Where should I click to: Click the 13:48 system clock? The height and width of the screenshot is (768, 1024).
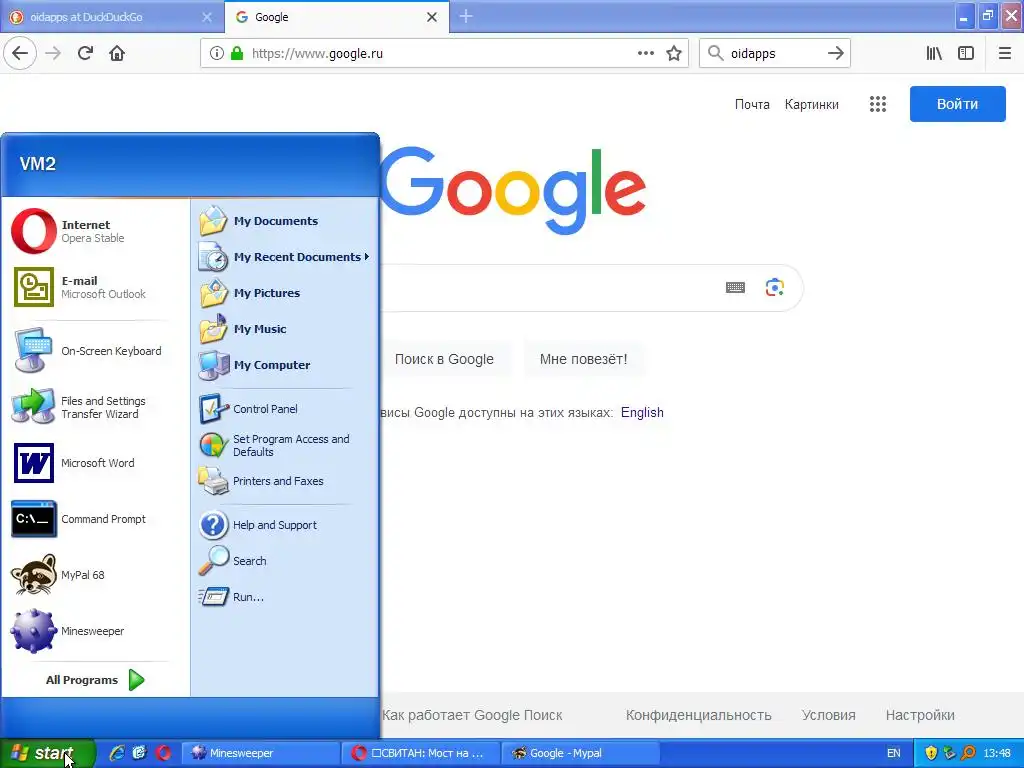pos(997,753)
